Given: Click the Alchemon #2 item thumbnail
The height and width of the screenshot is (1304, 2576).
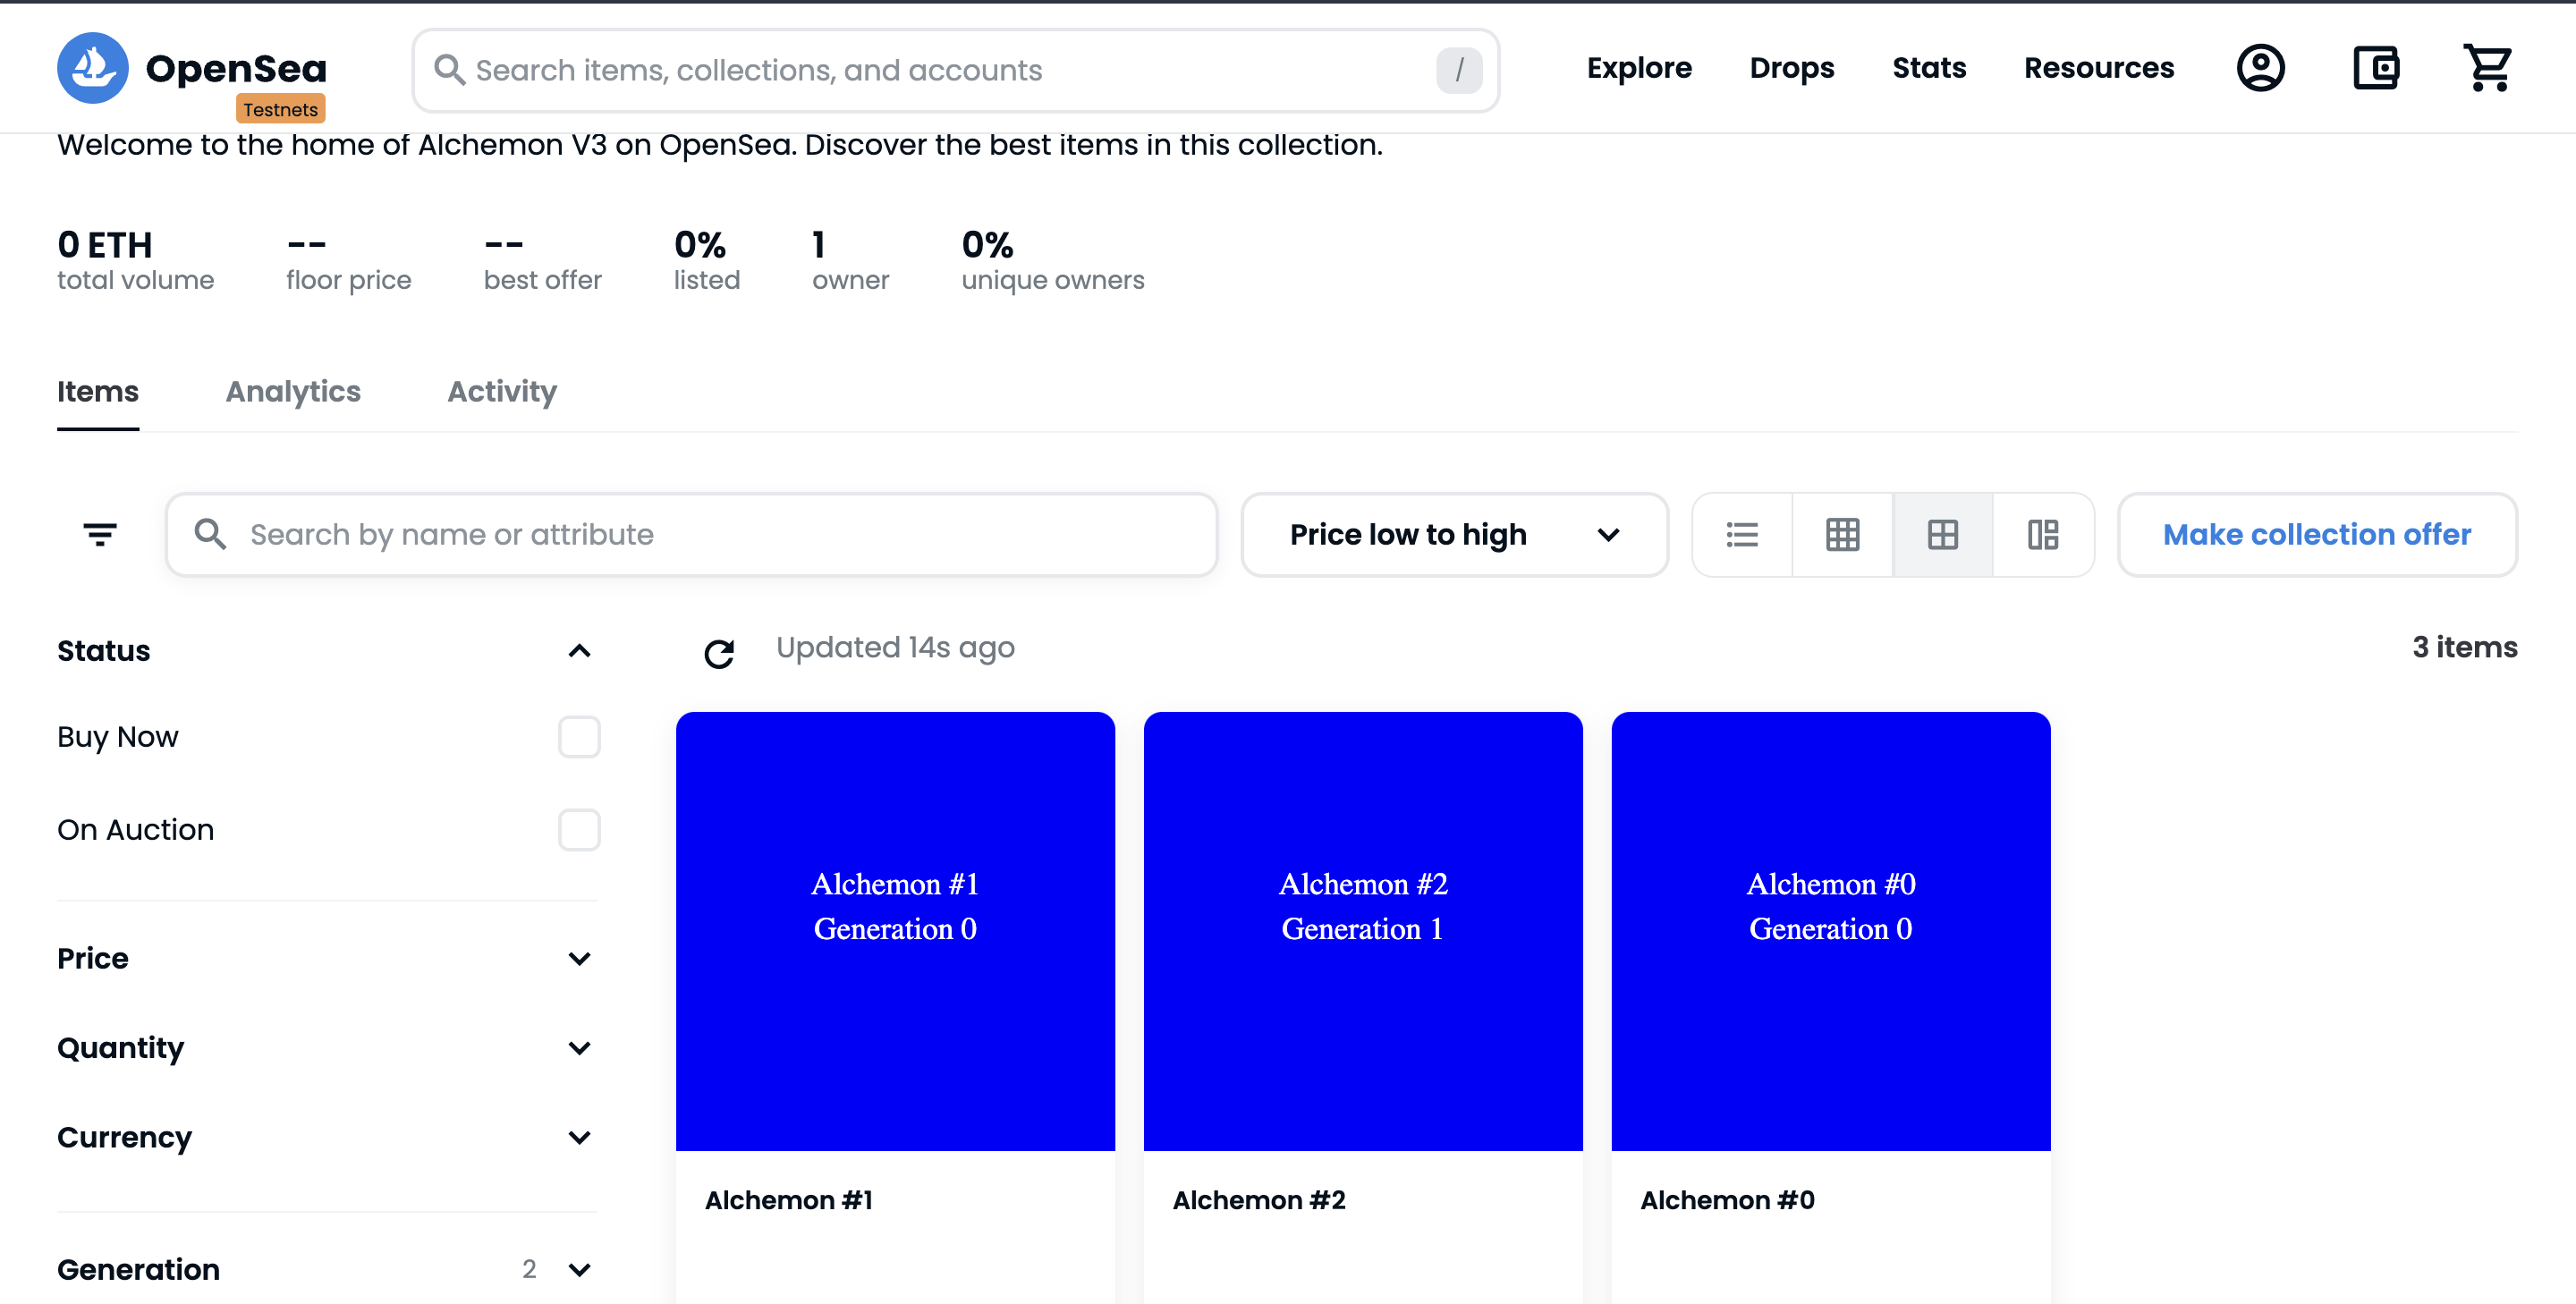Looking at the screenshot, I should tap(1362, 931).
